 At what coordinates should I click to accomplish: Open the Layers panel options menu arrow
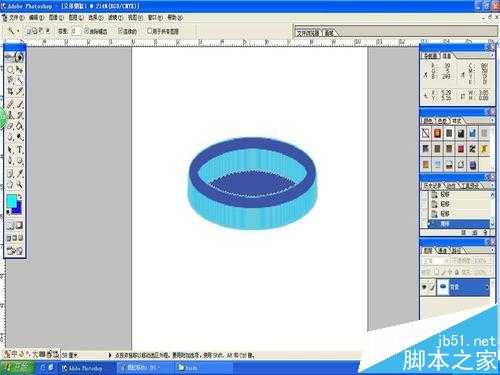coord(492,250)
